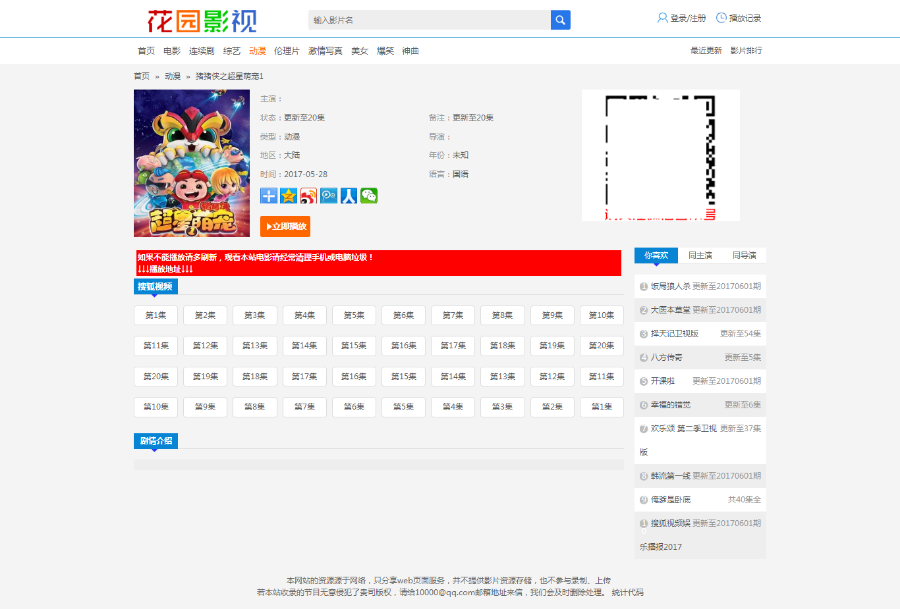
Task: Play 第5集 in the first ascending episode row
Action: click(x=354, y=315)
